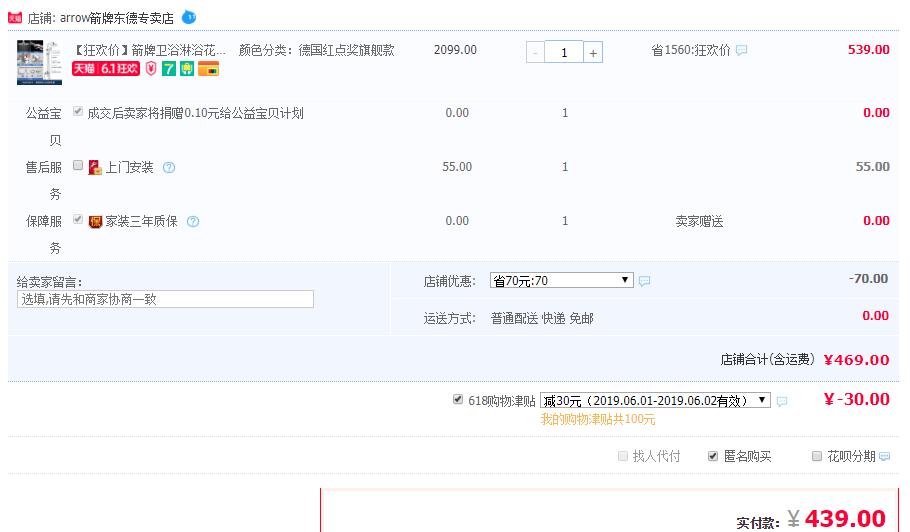
Task: Click the 家装三年质保 label
Action: 142,221
